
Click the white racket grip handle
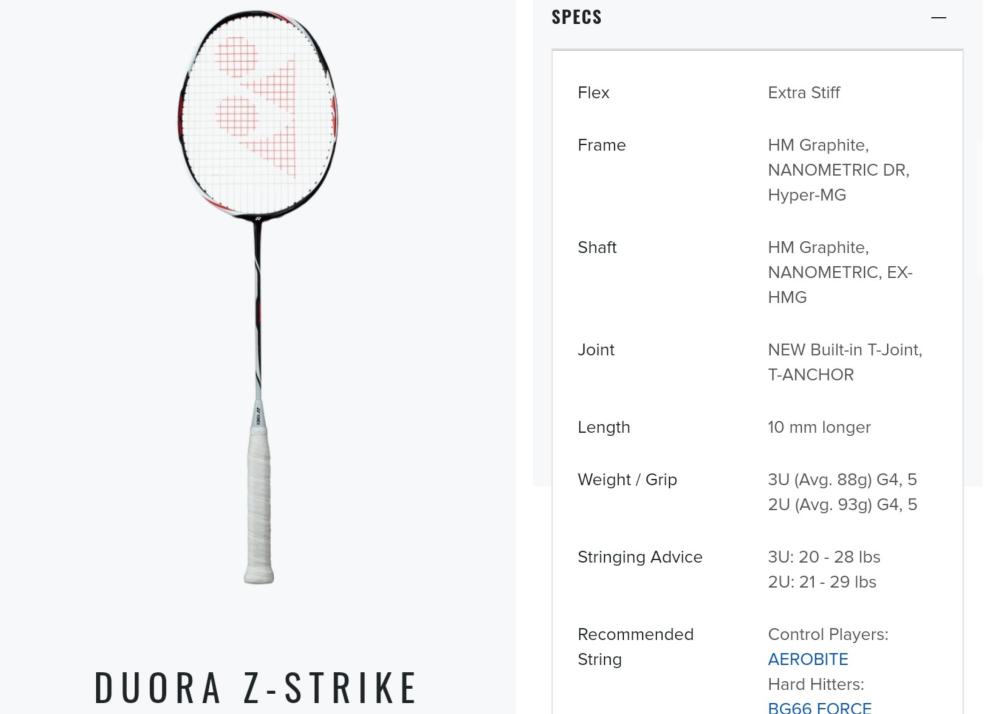point(259,505)
